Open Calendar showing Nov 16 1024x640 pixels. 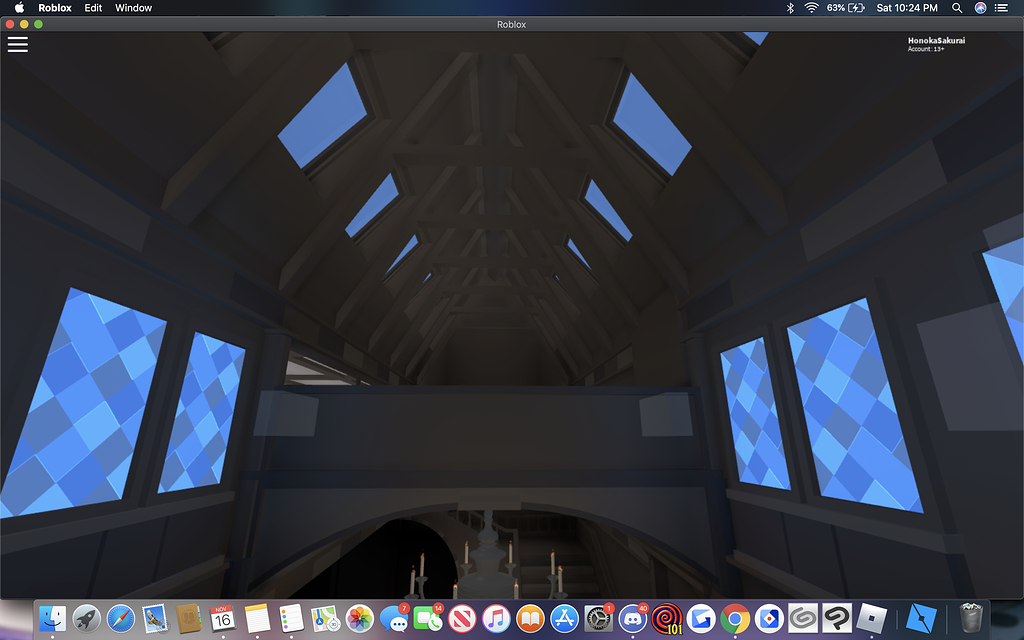[223, 618]
